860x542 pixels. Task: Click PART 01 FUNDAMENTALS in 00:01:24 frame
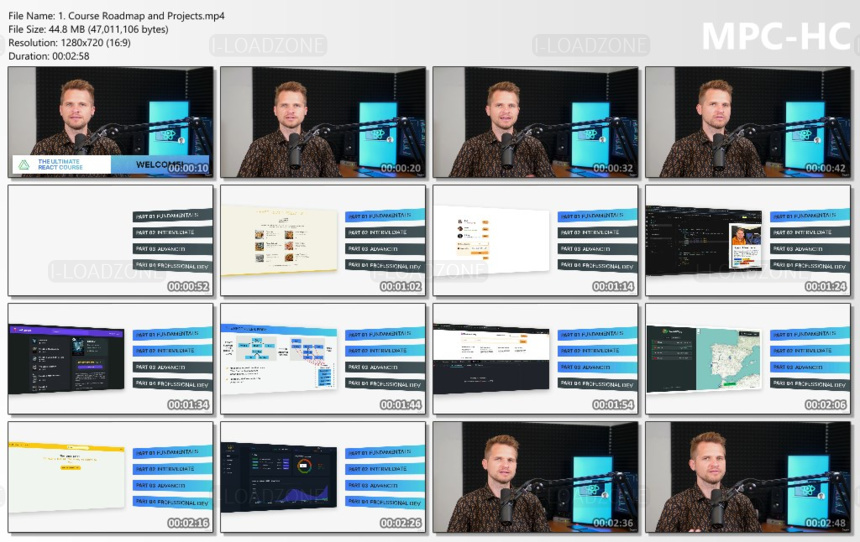click(810, 216)
